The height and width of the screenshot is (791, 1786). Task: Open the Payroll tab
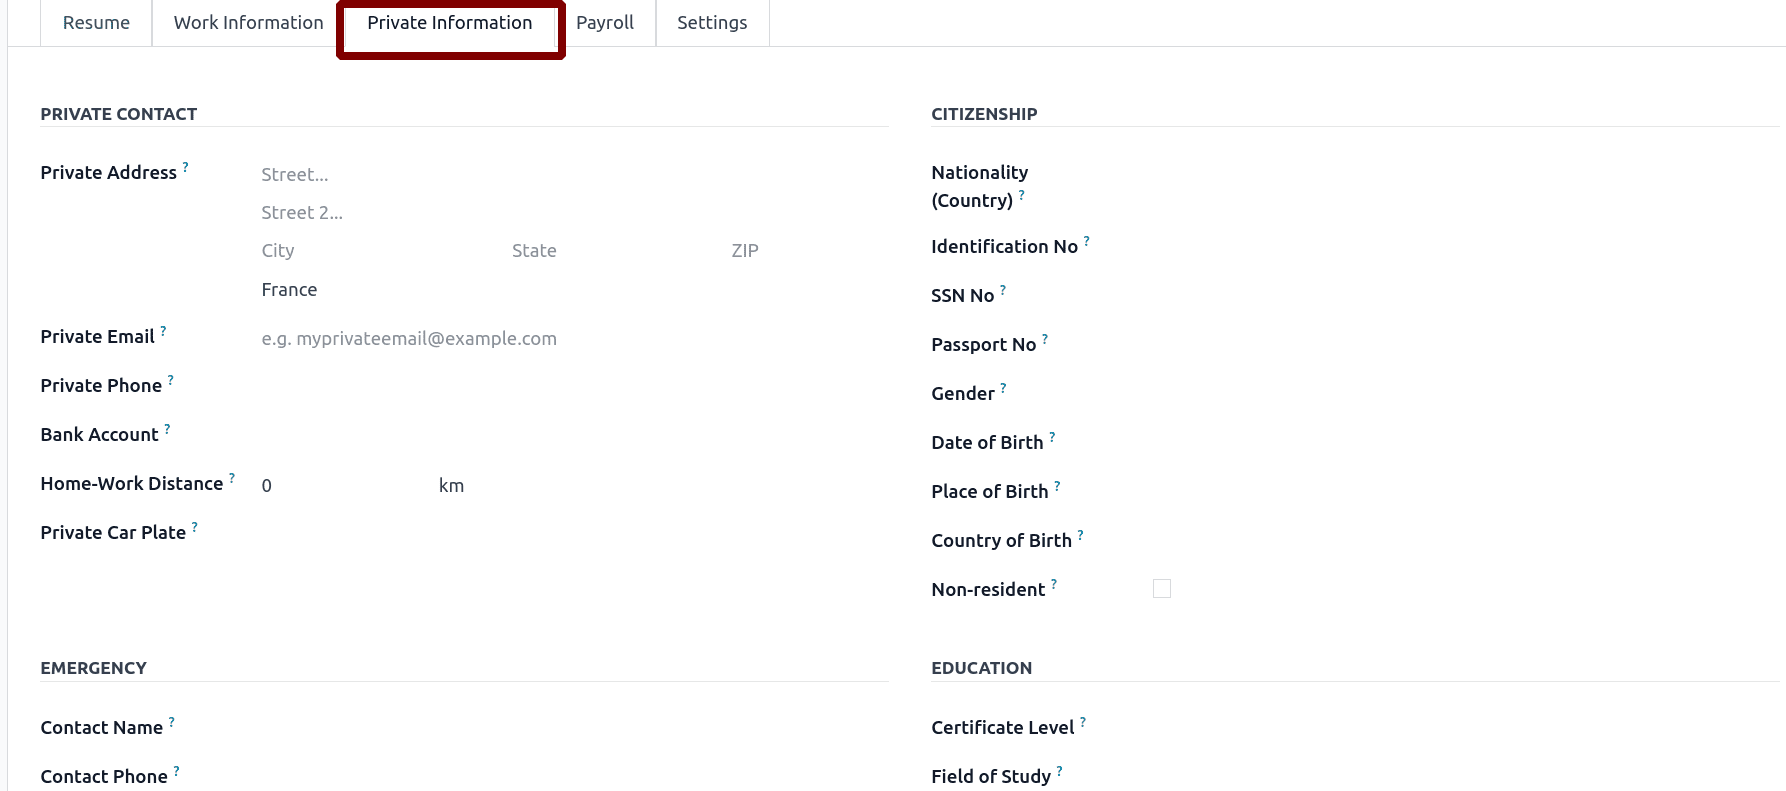(x=605, y=23)
